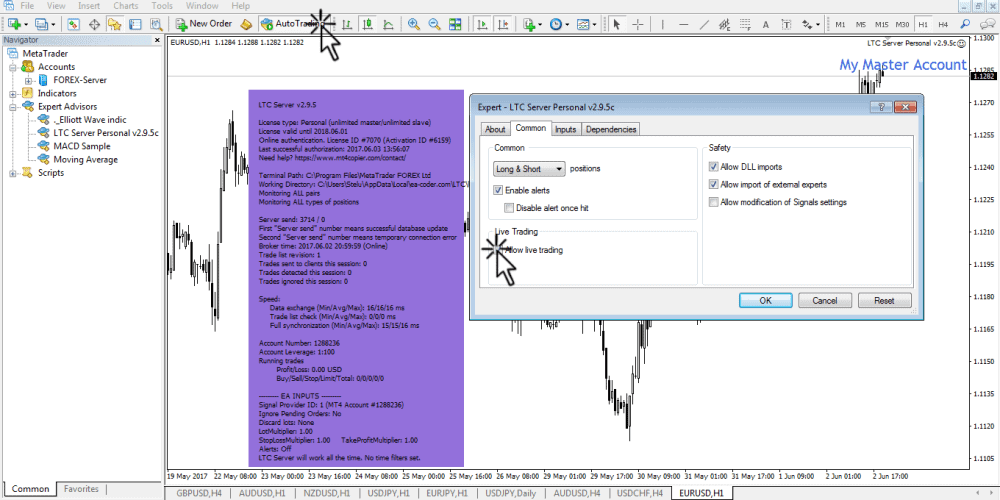Select the vertical line drawing tool
Screen dimensions: 1000x500
[x=663, y=24]
